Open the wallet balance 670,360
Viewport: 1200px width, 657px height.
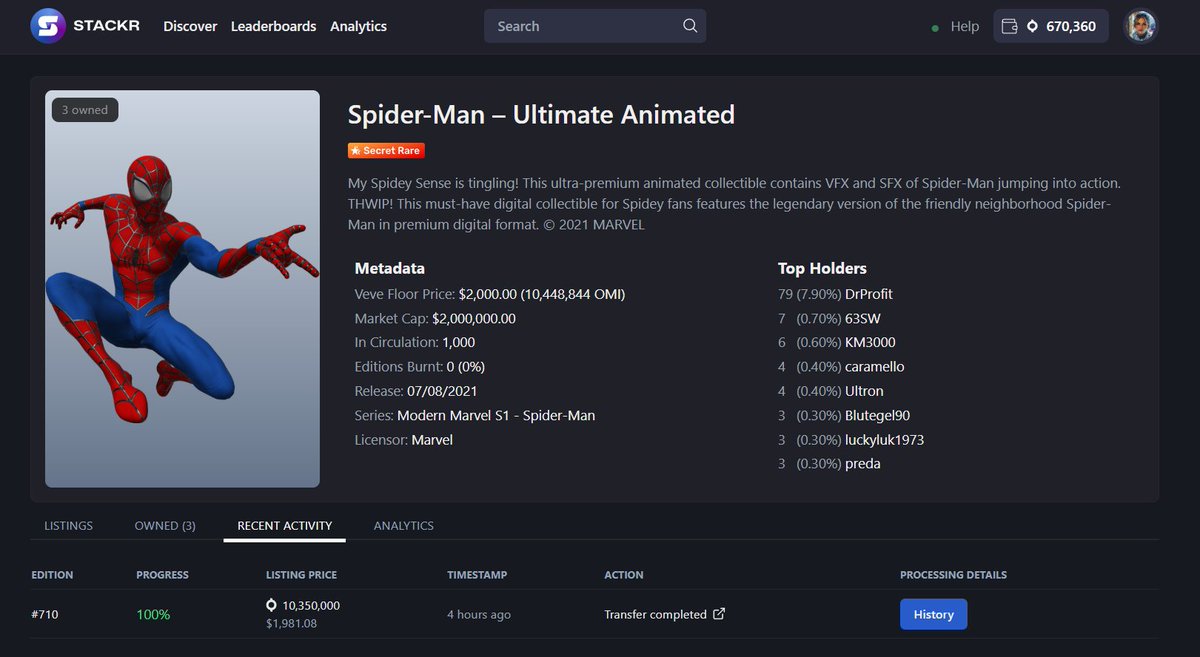click(x=1051, y=26)
